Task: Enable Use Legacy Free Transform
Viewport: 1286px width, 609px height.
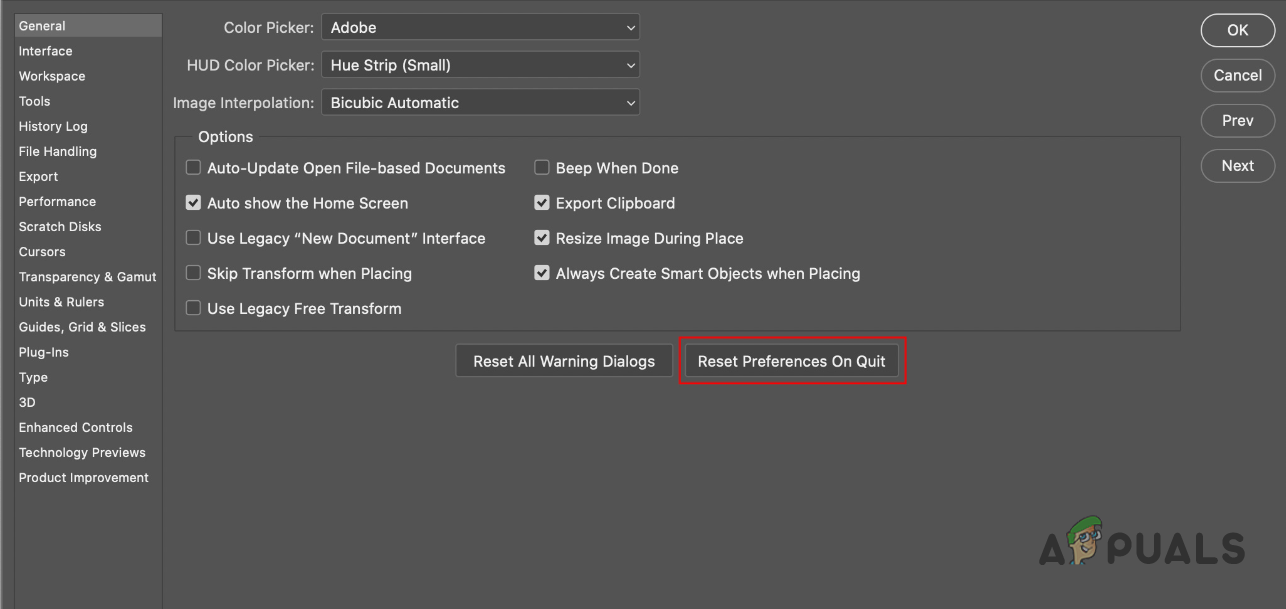Action: [193, 308]
